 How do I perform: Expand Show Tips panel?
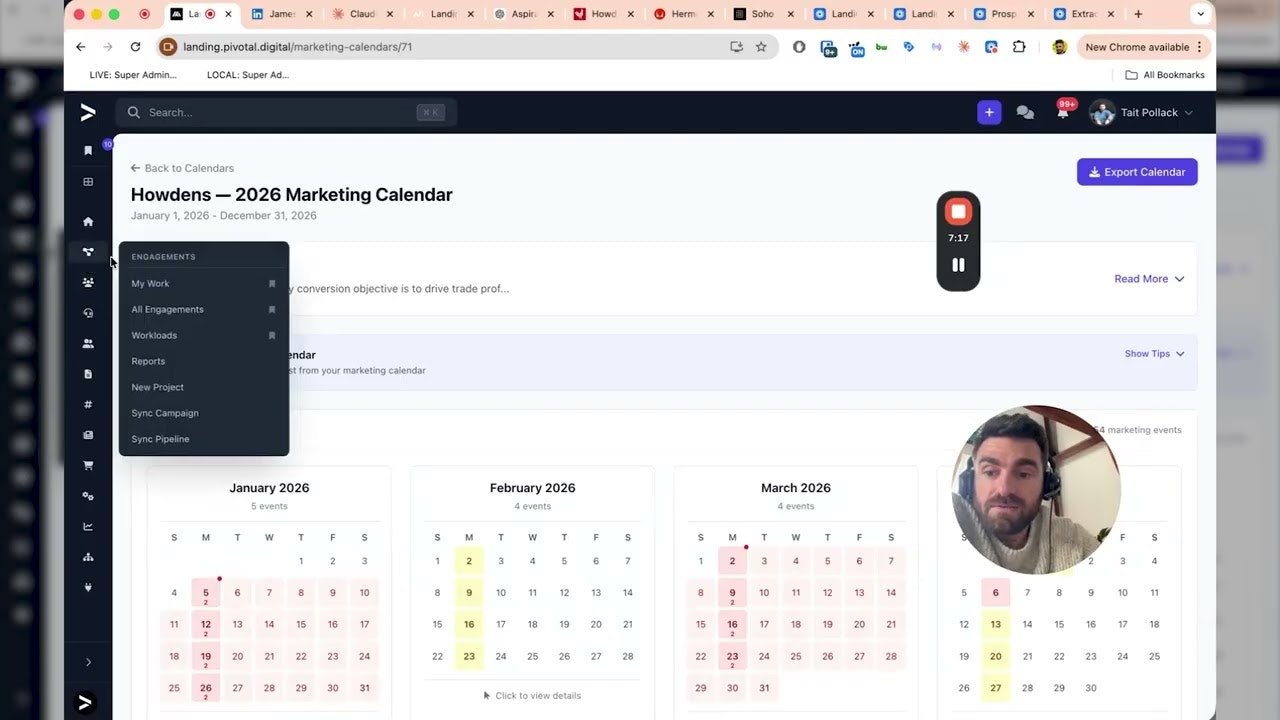(x=1154, y=354)
